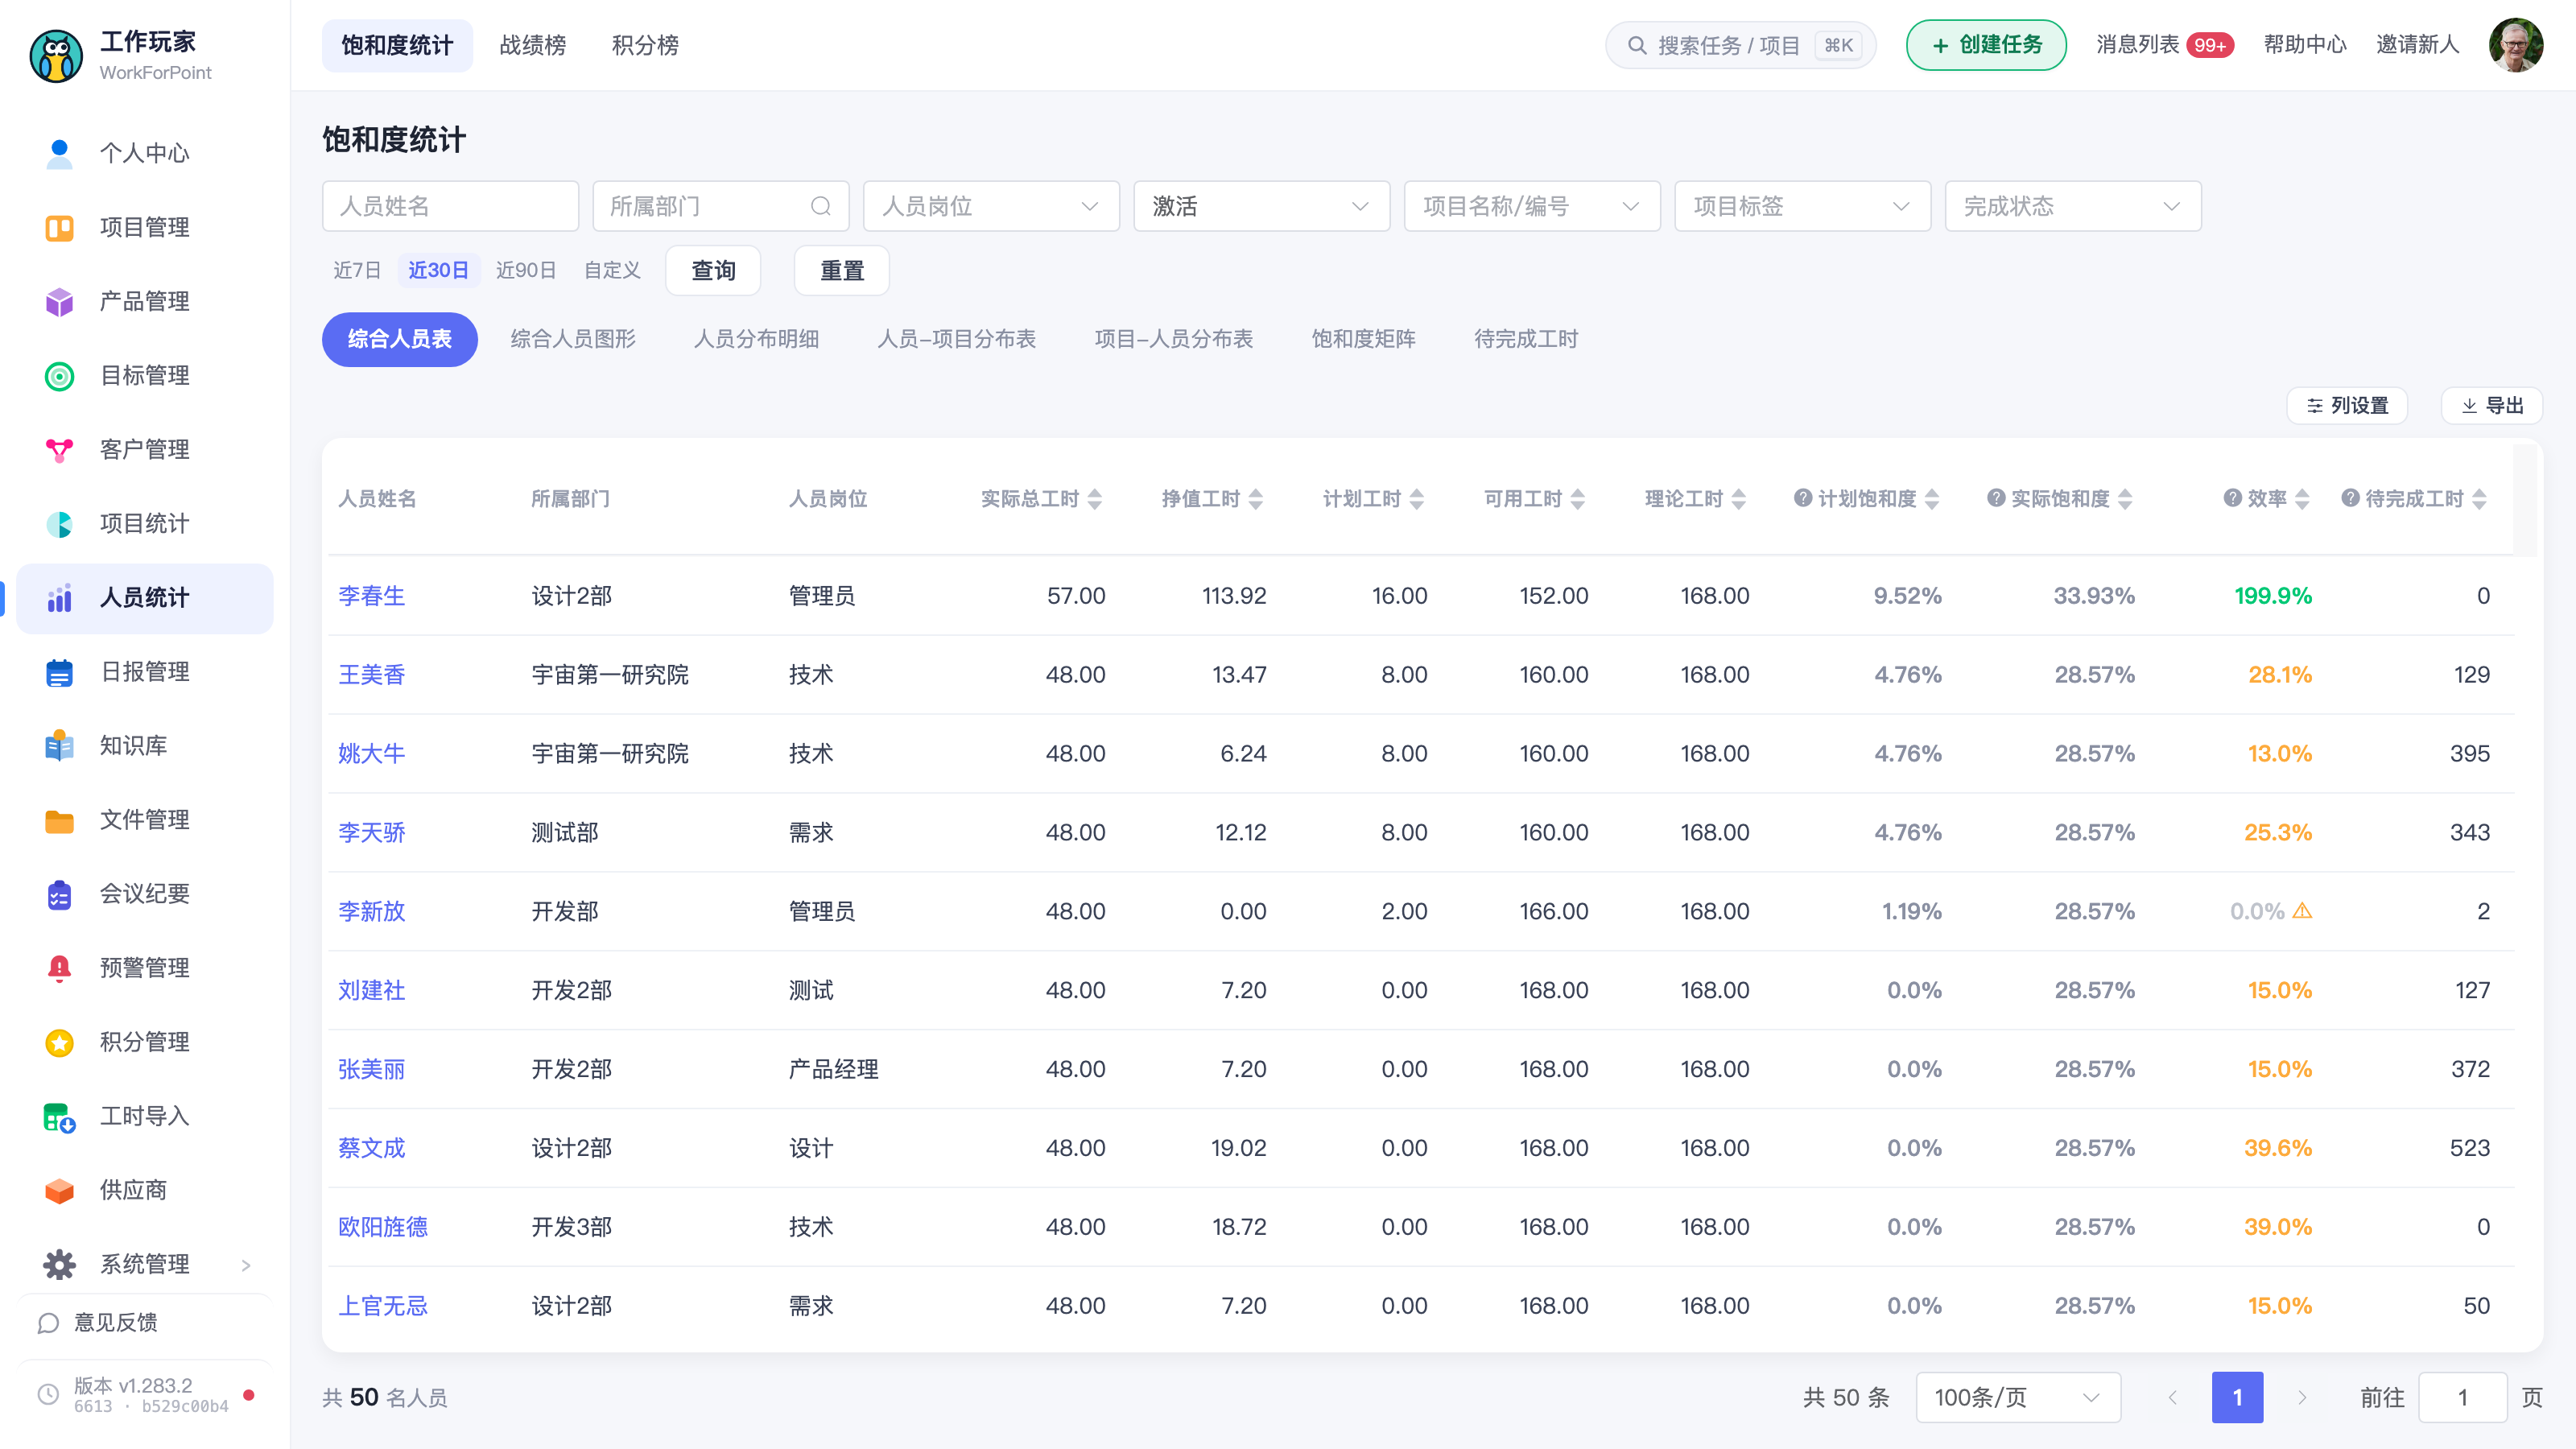Image resolution: width=2576 pixels, height=1449 pixels.
Task: Open the 知识库 section
Action: pyautogui.click(x=144, y=745)
